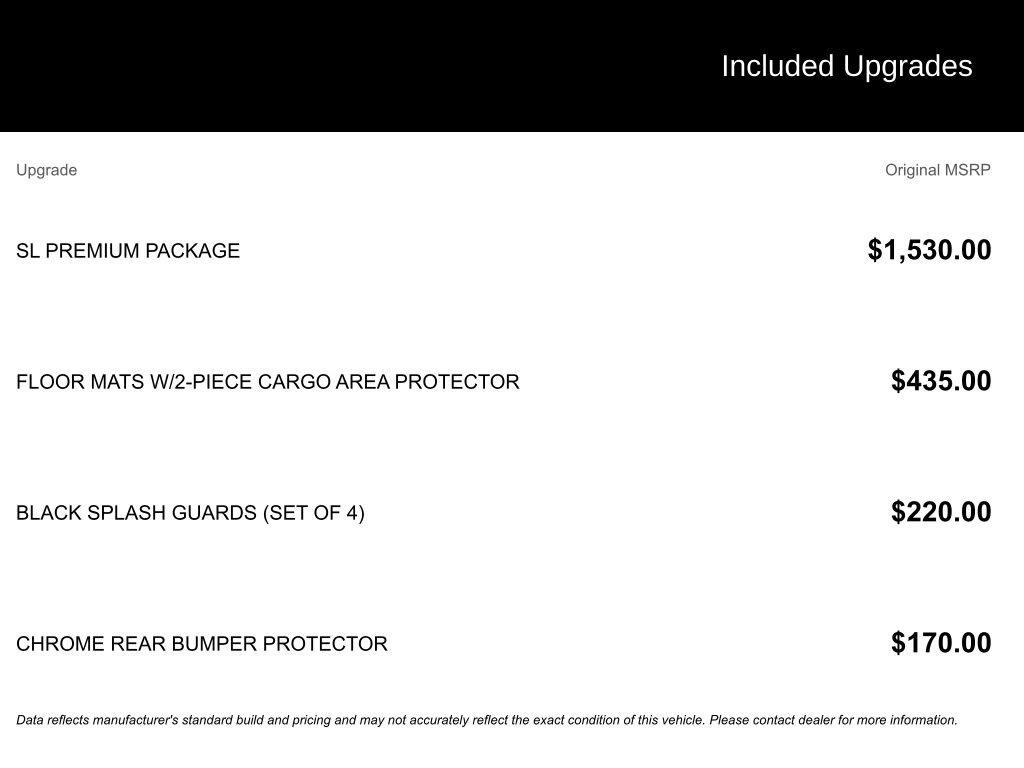Image resolution: width=1024 pixels, height=768 pixels.
Task: Click the $170.00 price
Action: (941, 643)
